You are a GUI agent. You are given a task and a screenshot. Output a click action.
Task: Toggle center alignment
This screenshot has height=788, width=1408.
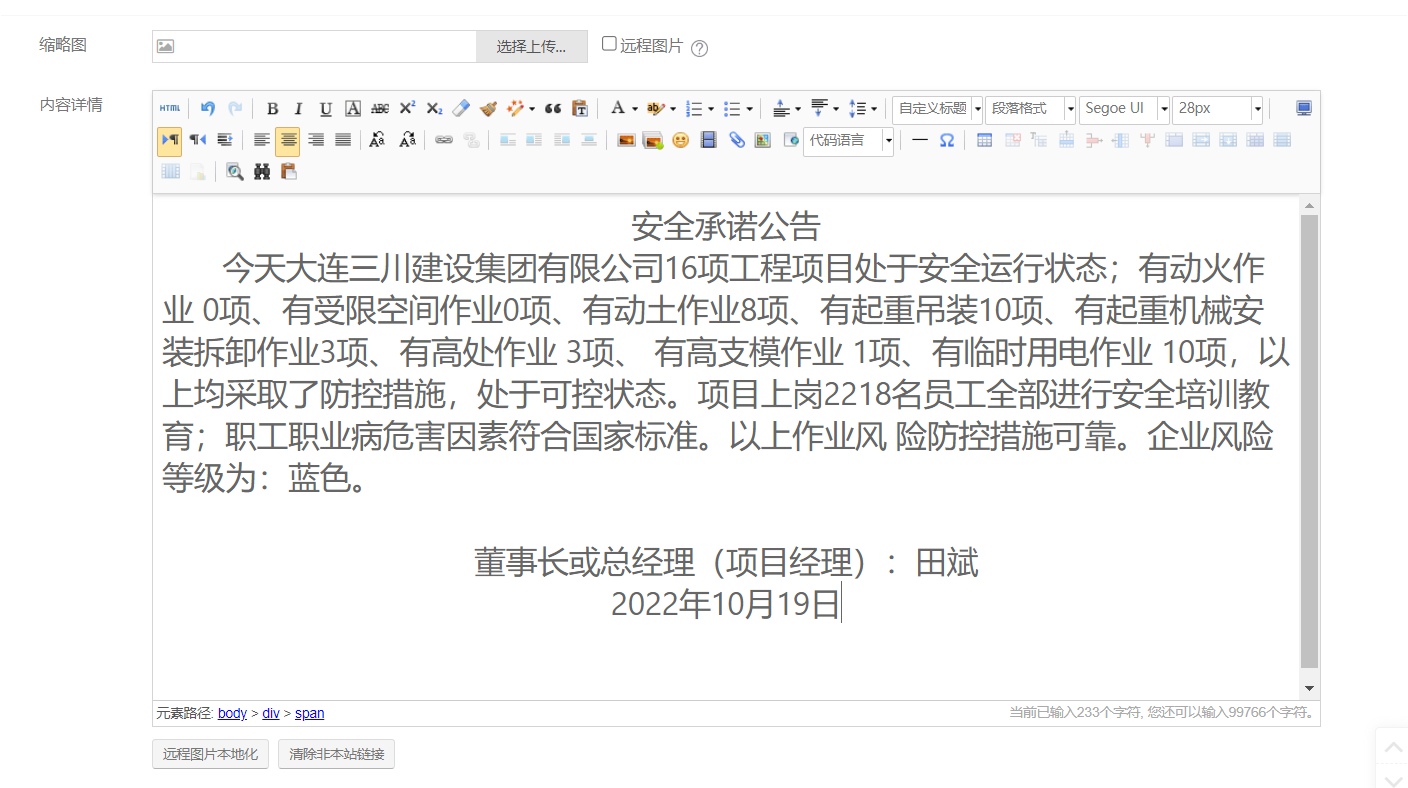point(288,140)
